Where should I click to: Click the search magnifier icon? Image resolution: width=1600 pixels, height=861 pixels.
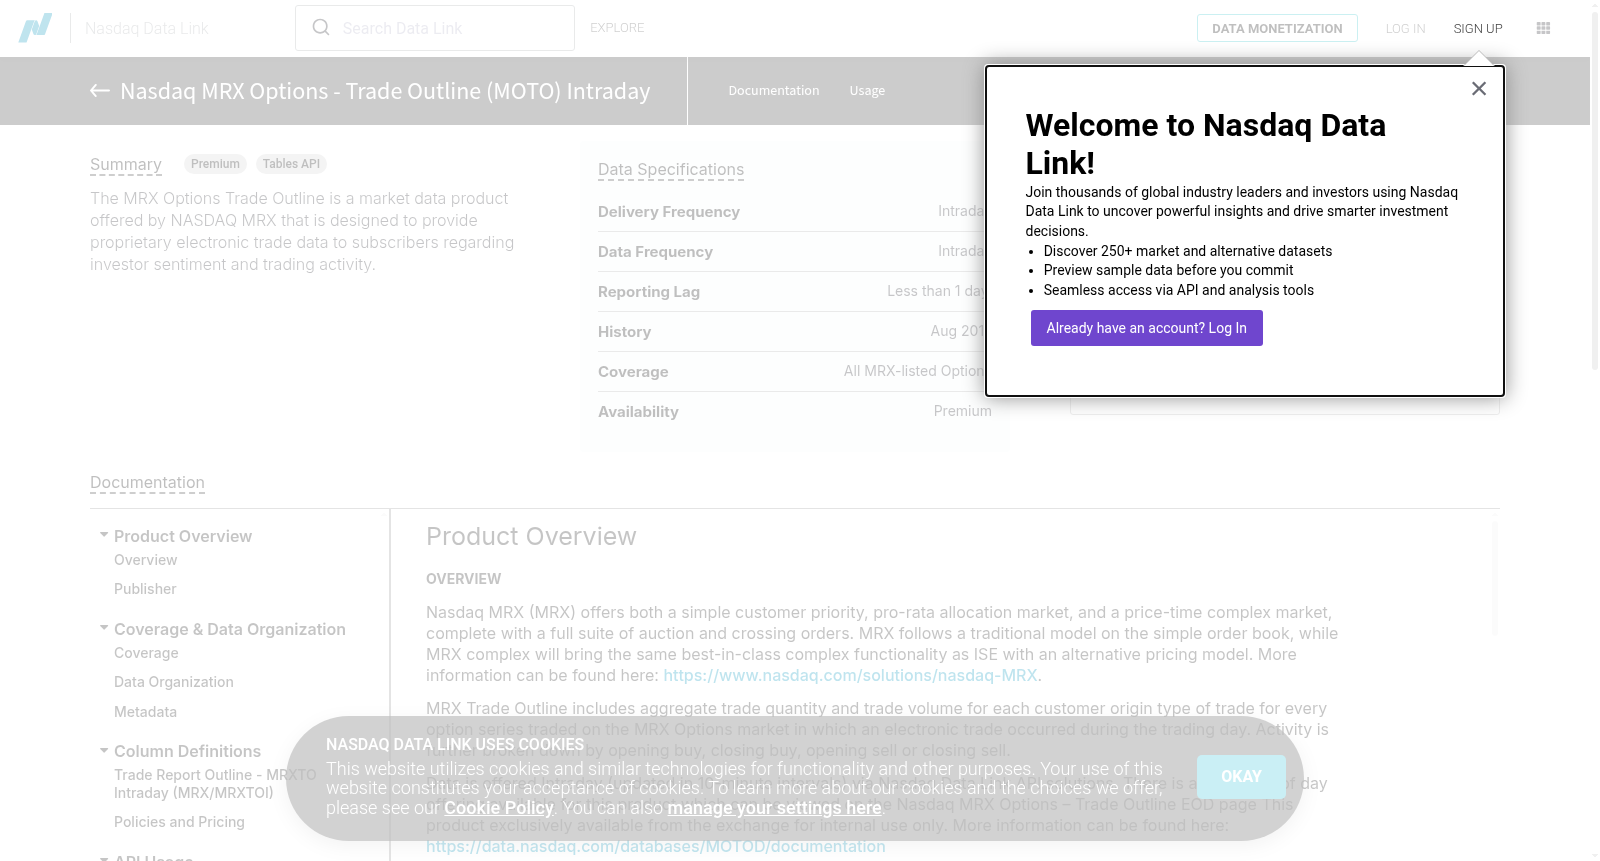pyautogui.click(x=321, y=27)
